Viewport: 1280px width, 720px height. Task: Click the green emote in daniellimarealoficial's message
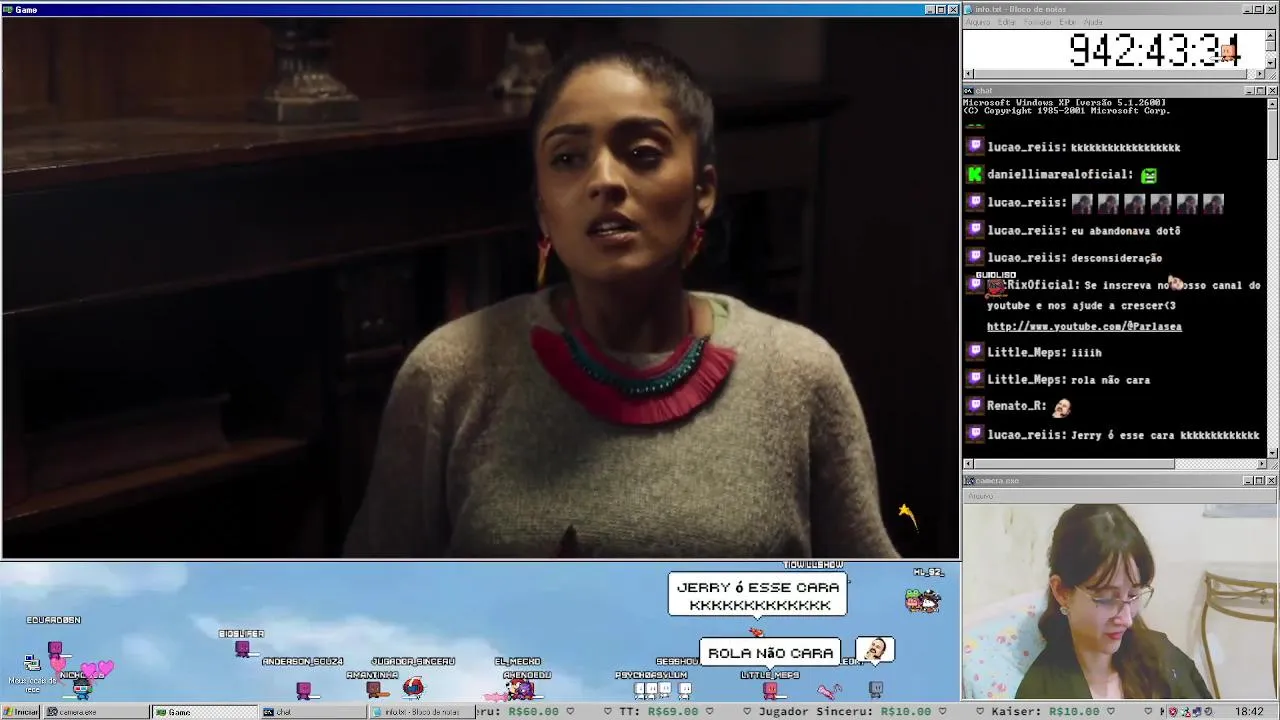point(1149,175)
